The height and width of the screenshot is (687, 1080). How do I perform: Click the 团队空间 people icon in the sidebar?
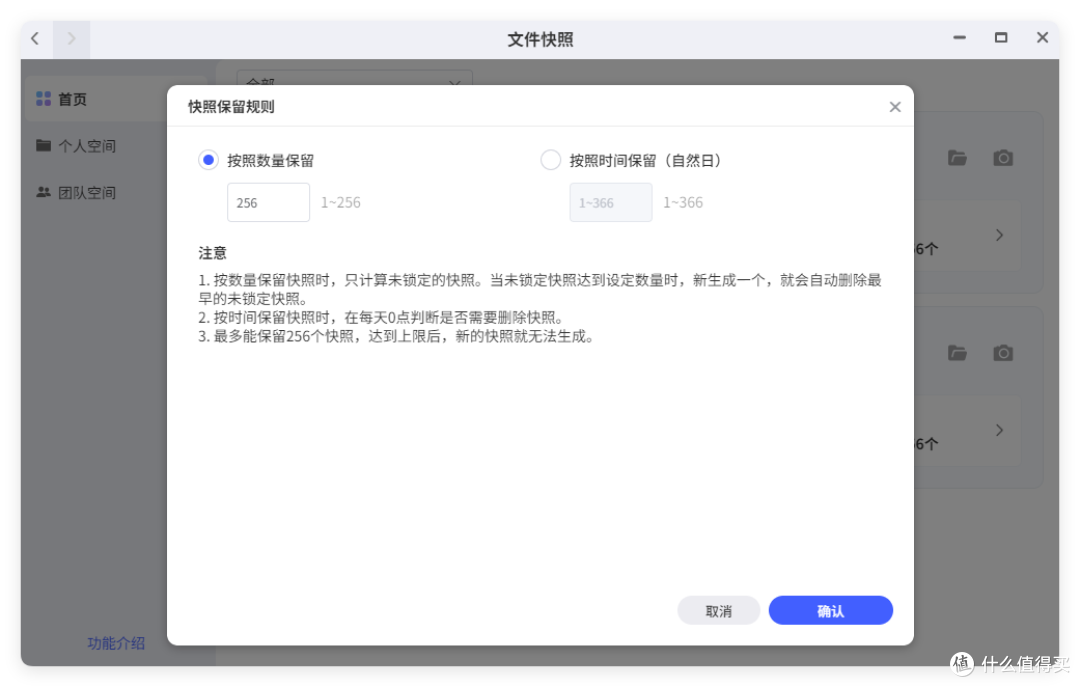coord(43,192)
